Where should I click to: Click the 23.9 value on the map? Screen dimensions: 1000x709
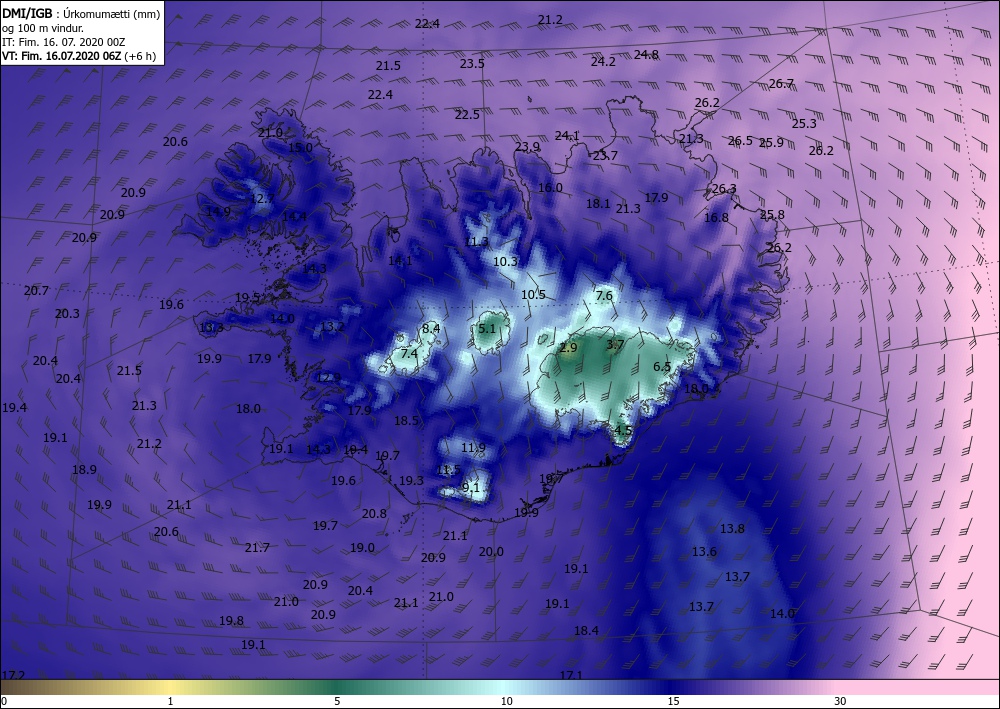click(x=527, y=147)
